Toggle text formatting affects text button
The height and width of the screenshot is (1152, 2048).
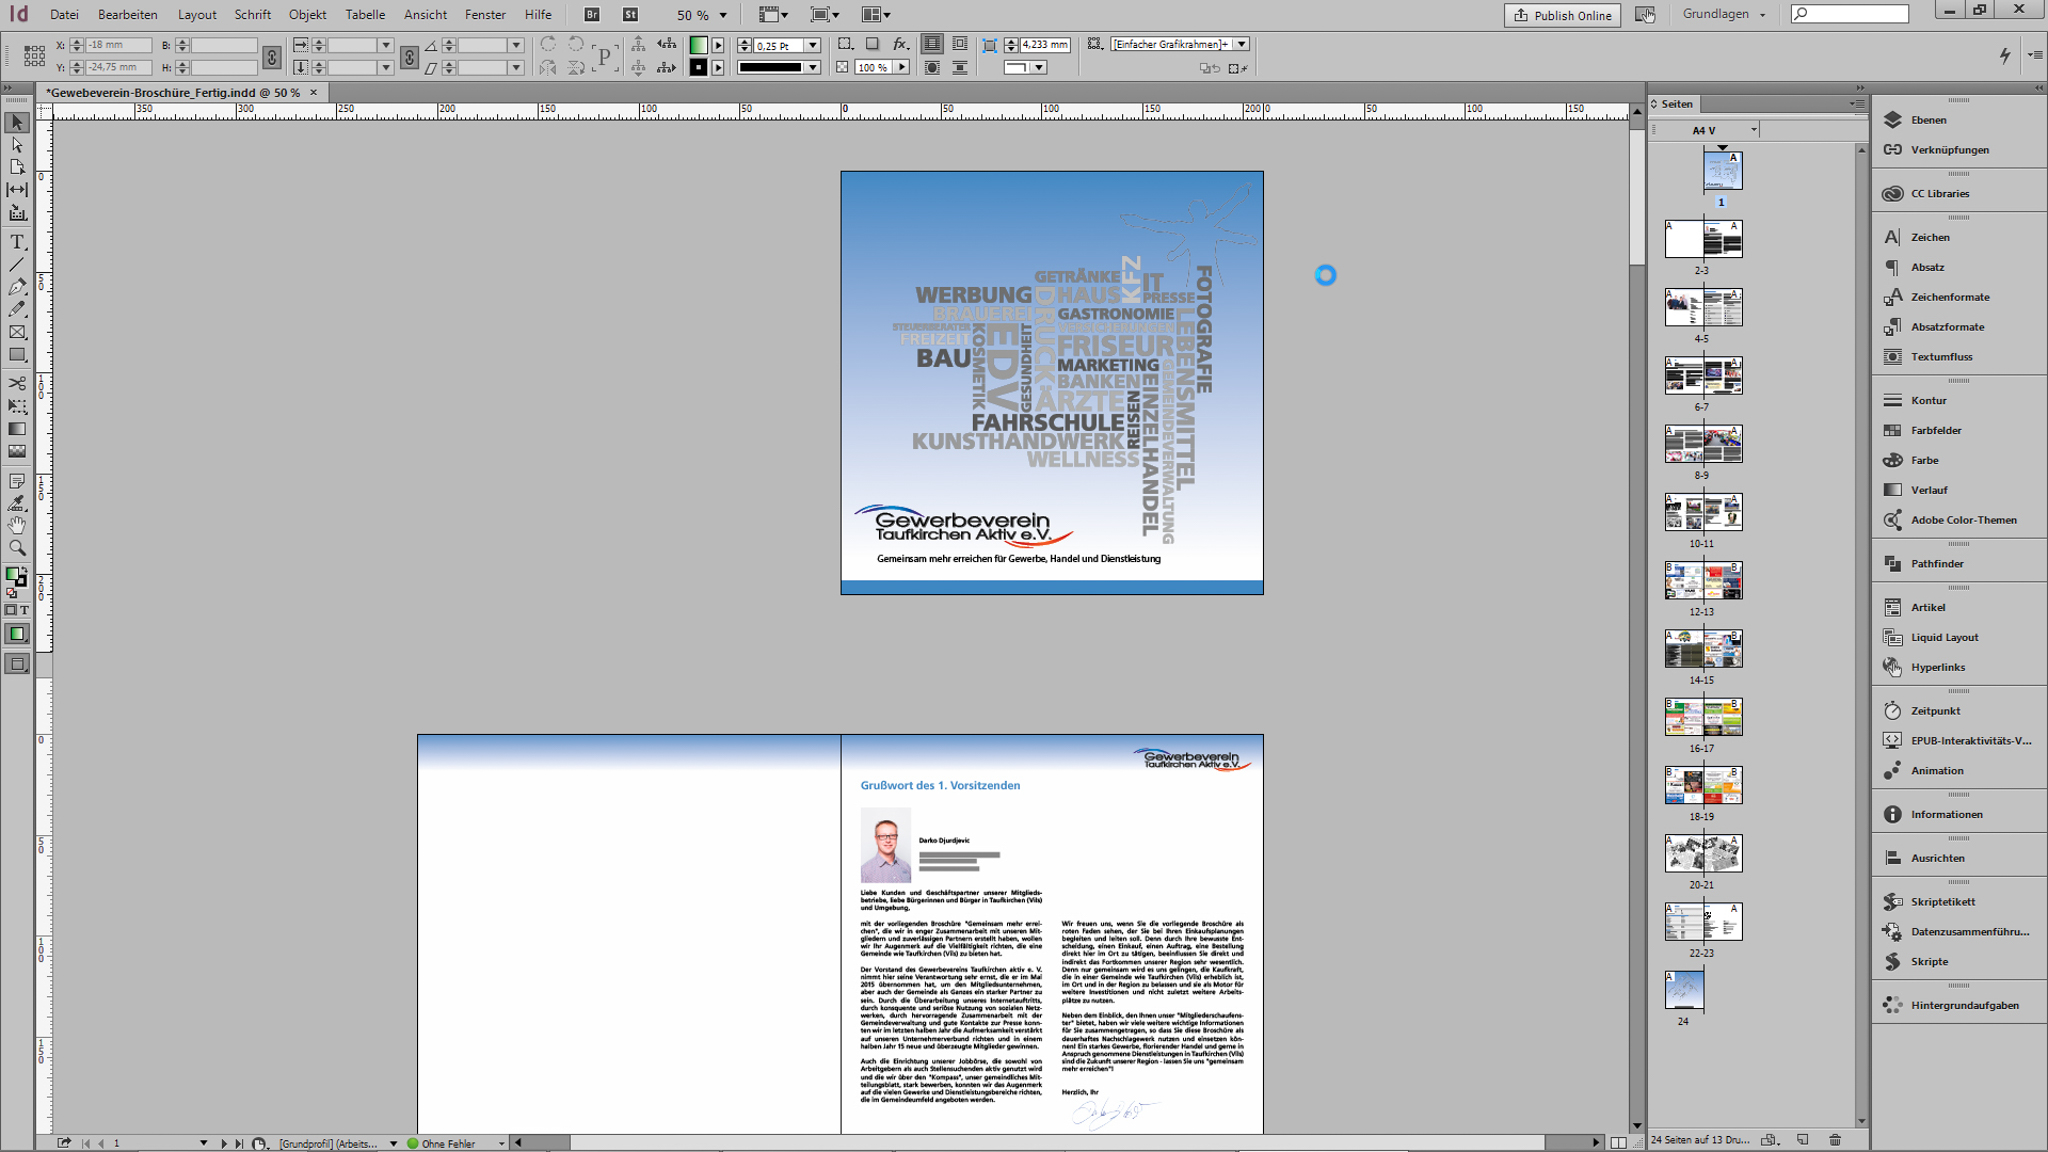point(24,610)
